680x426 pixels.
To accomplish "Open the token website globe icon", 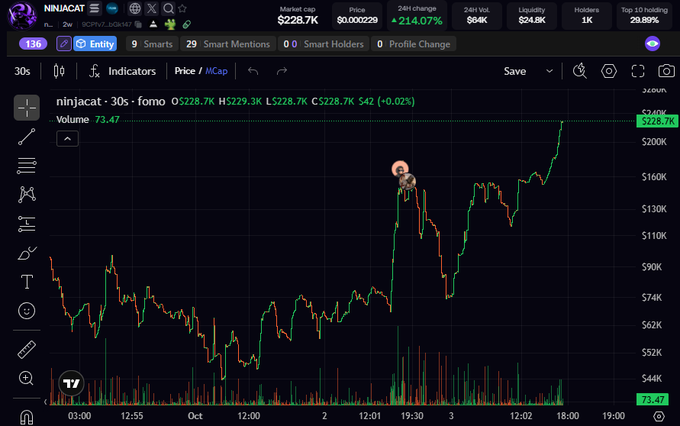I will (135, 8).
